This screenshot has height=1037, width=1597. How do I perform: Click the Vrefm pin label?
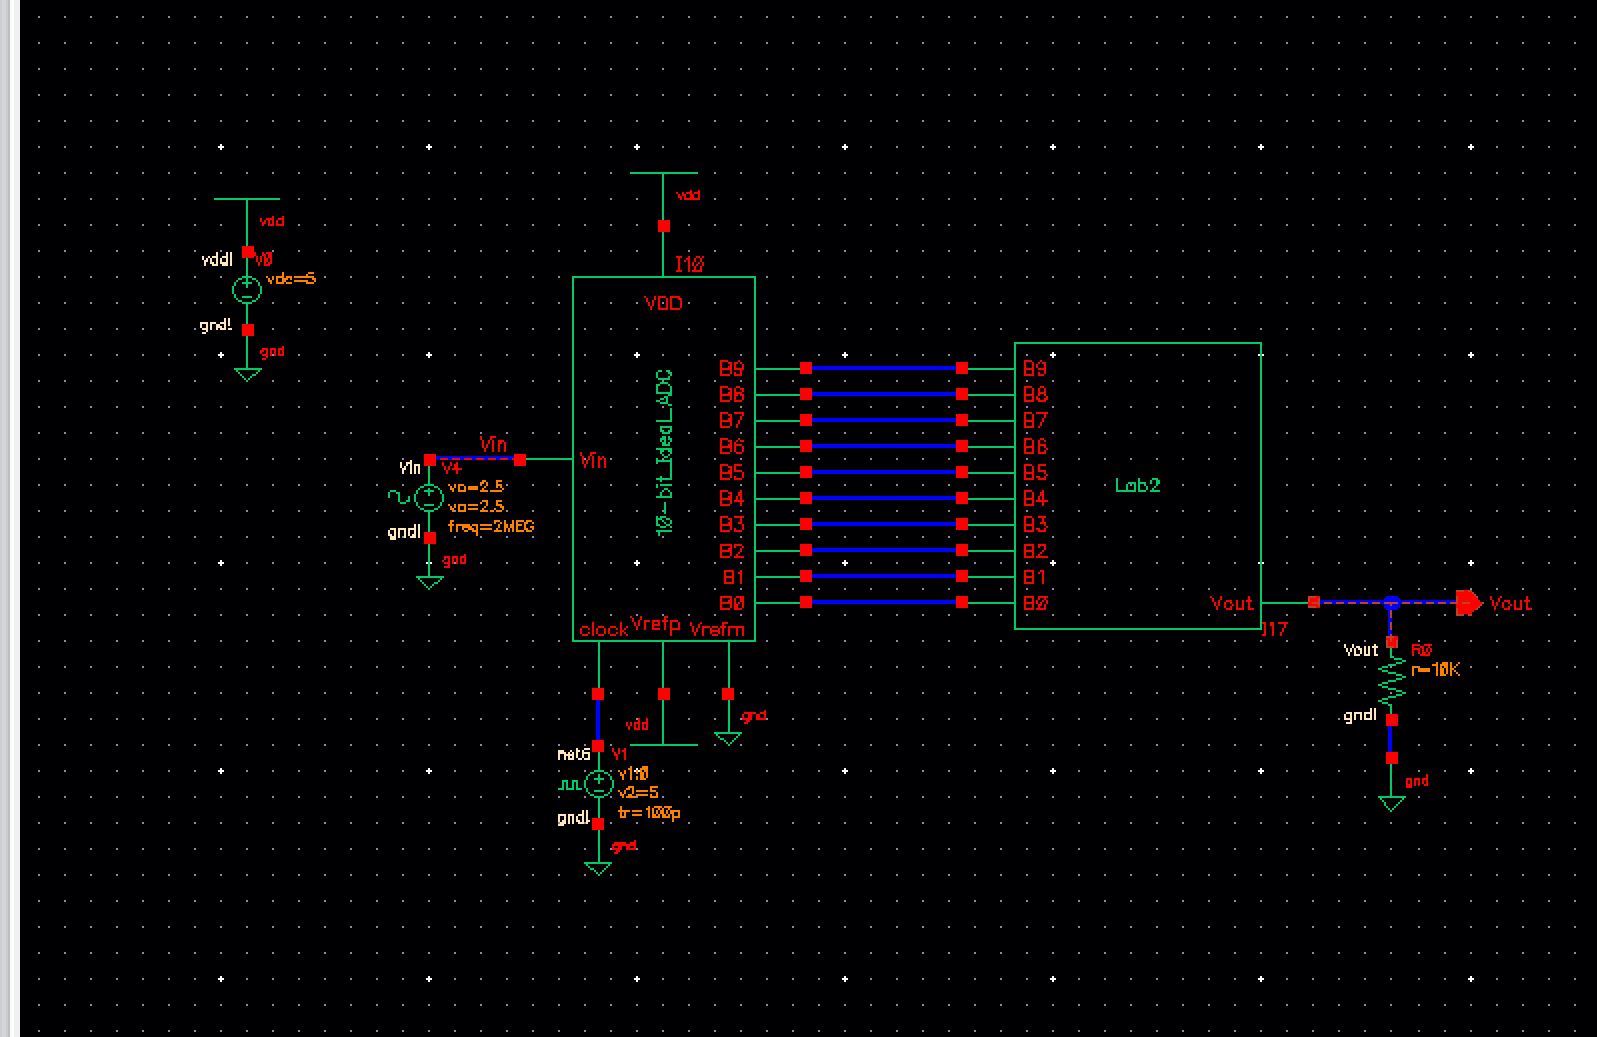[x=717, y=629]
